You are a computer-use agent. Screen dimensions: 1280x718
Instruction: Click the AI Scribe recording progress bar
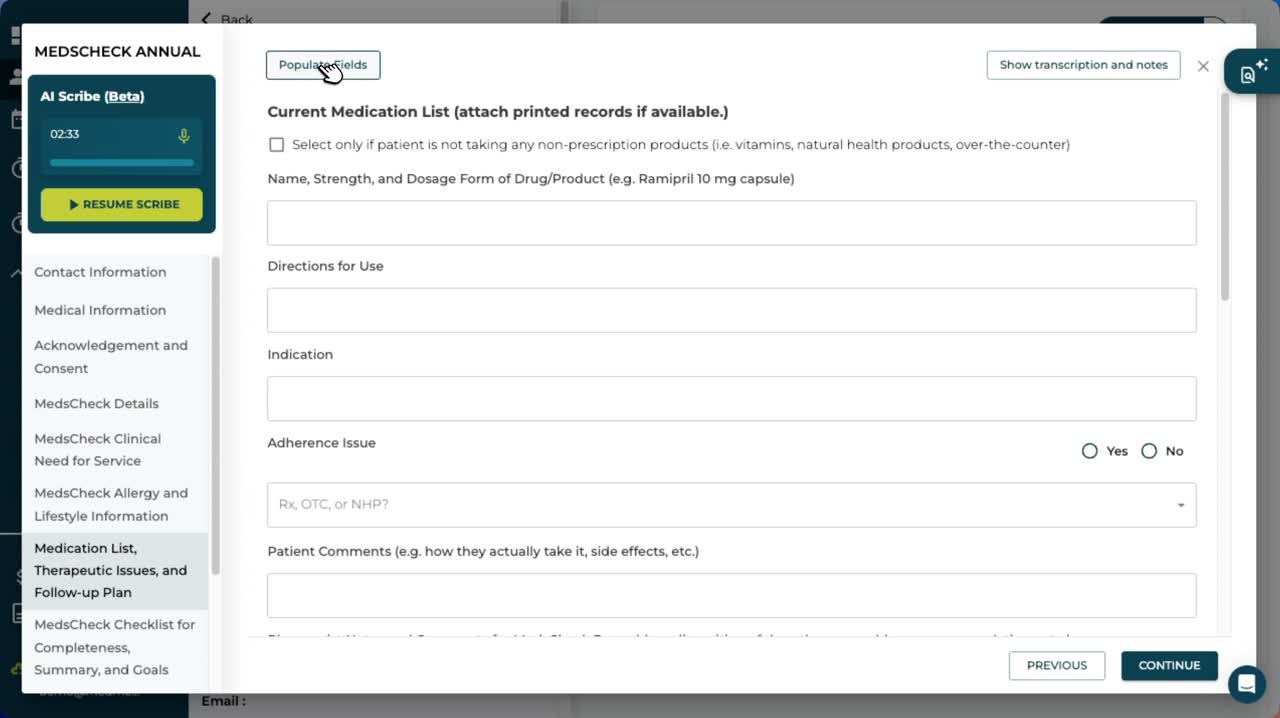point(121,162)
